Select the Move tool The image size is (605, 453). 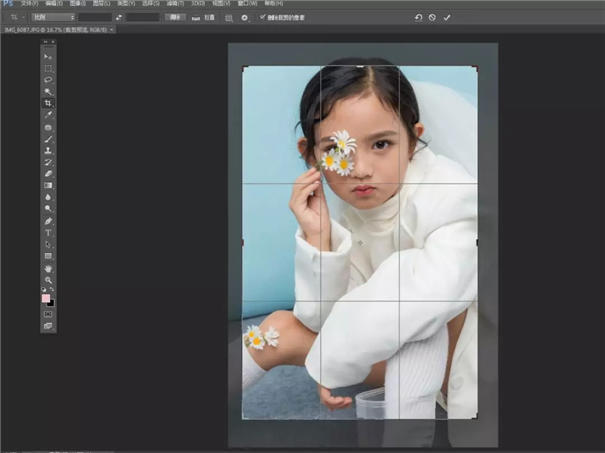click(48, 56)
